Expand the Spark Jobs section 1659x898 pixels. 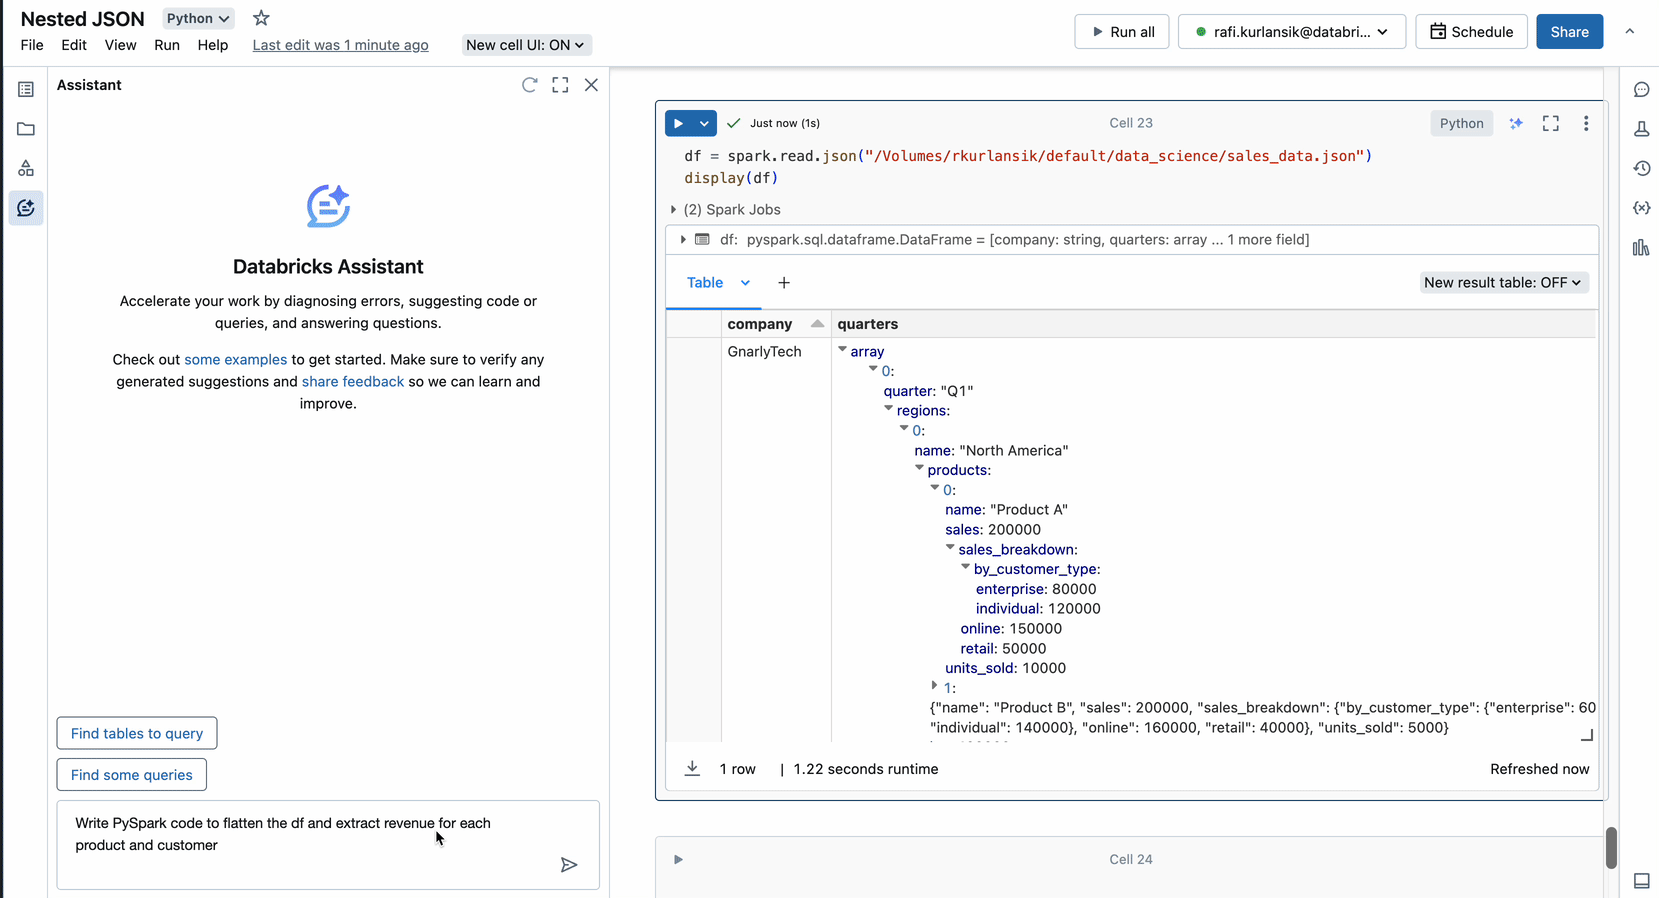[673, 210]
